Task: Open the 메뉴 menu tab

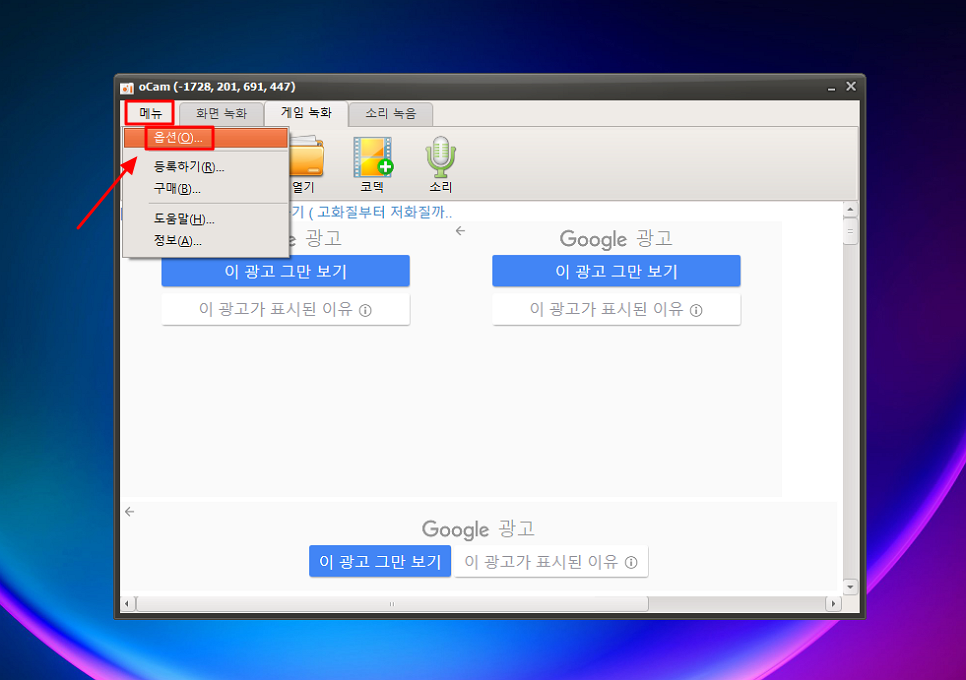Action: (150, 113)
